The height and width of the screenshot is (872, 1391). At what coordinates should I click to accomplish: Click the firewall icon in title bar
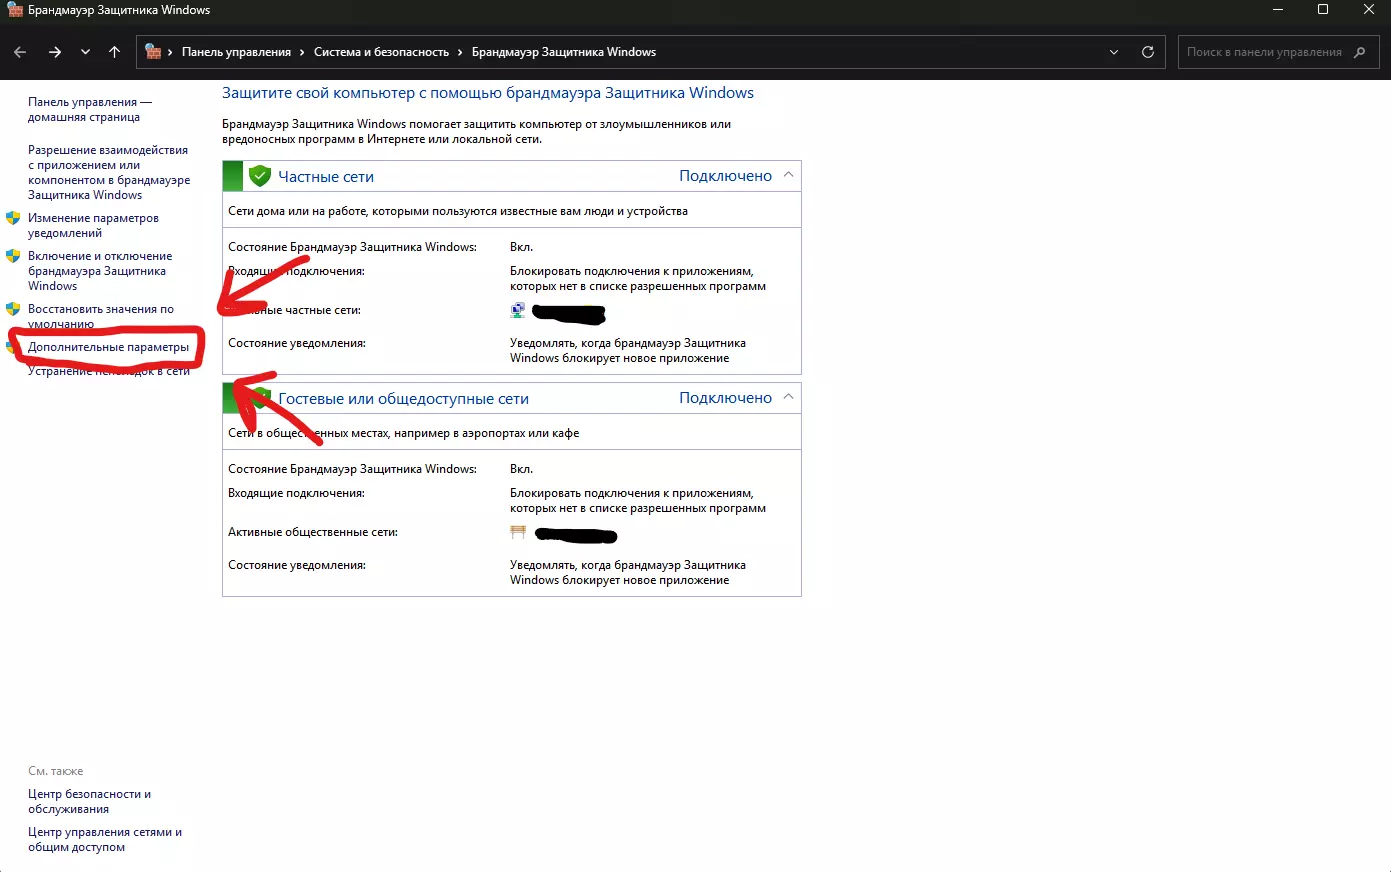click(15, 10)
